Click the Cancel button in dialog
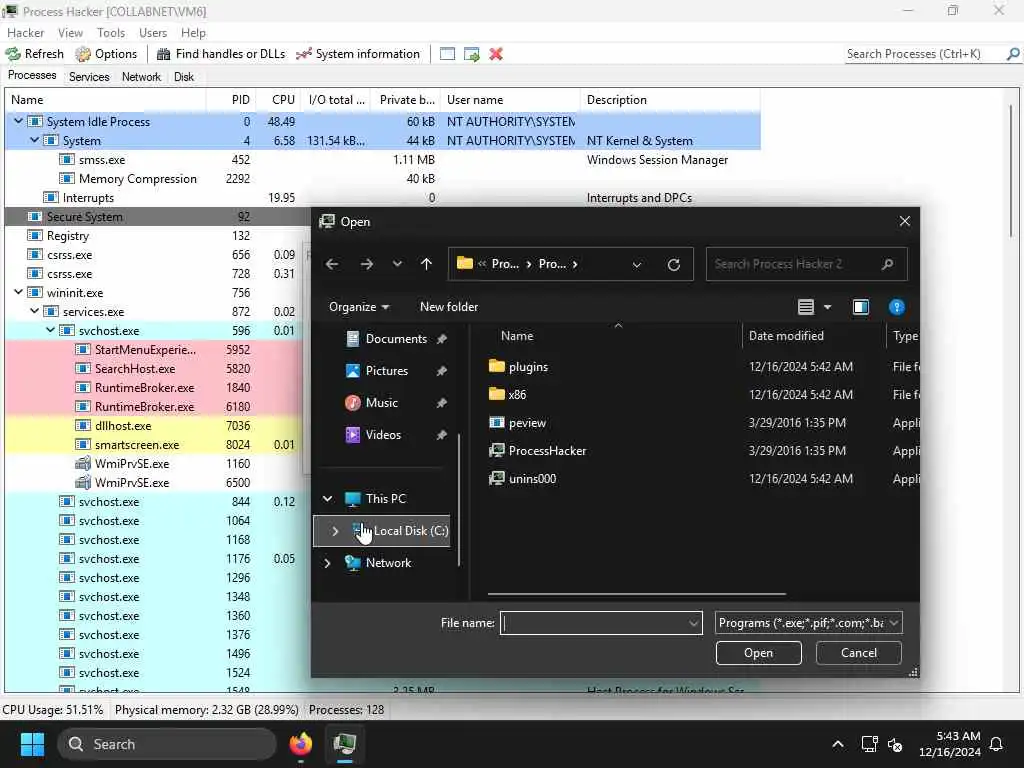 (x=858, y=653)
